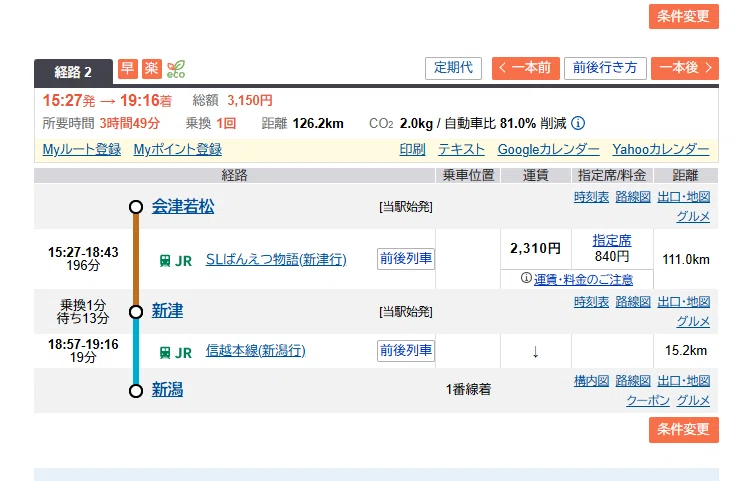Open 前後行き方 alternative routes

pyautogui.click(x=605, y=68)
